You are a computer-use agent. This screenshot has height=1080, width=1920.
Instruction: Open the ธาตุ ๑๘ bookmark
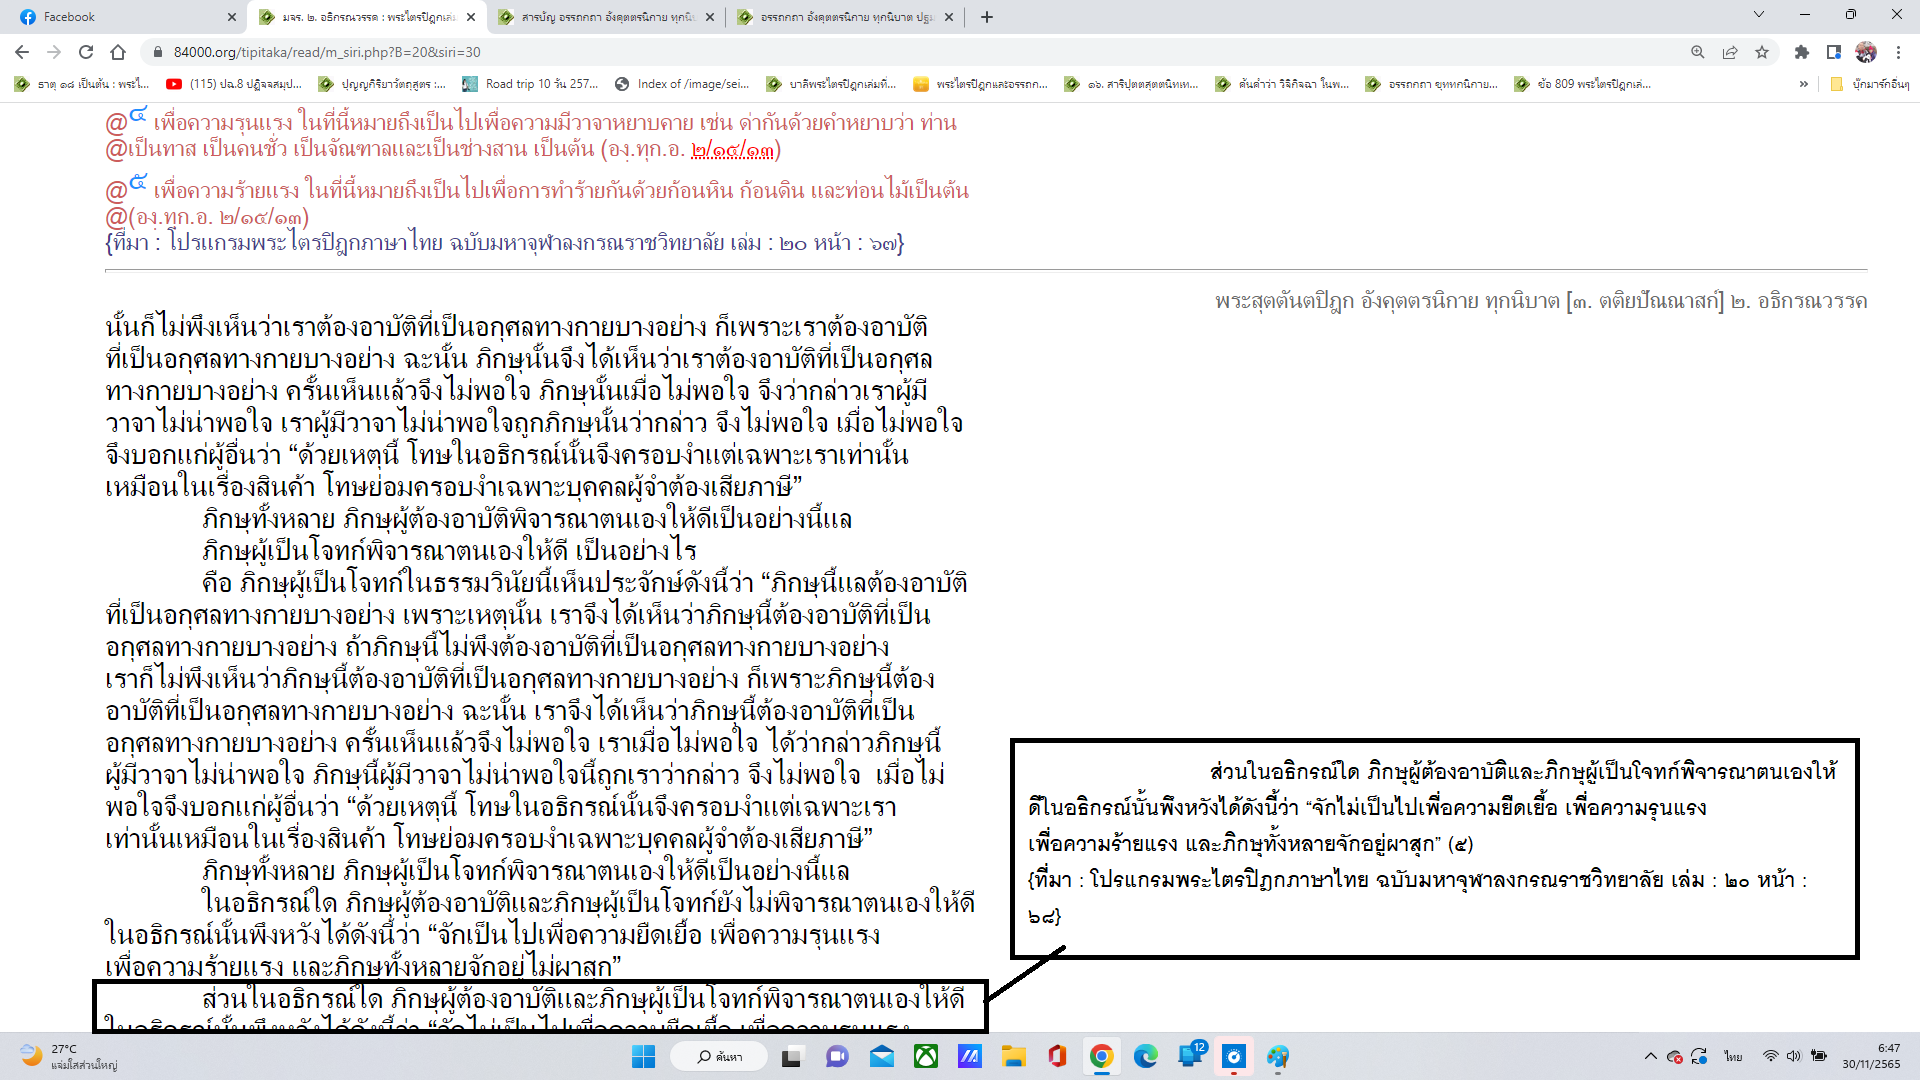pyautogui.click(x=82, y=84)
